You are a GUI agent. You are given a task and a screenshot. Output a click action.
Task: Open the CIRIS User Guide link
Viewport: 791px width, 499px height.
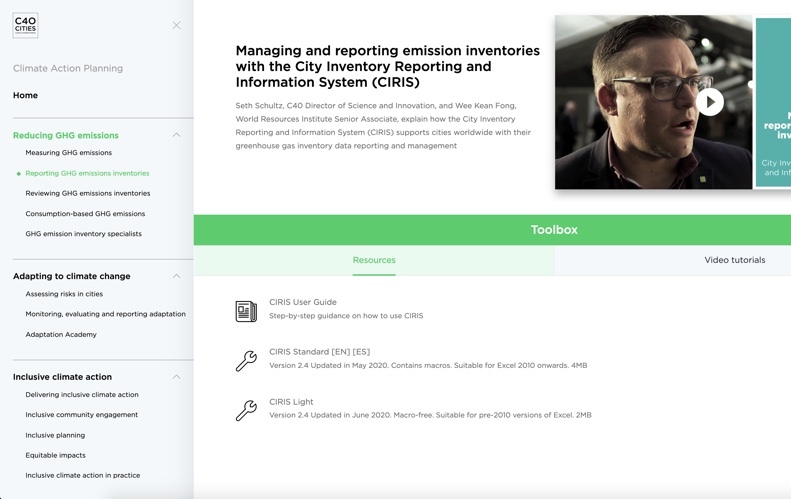[303, 302]
